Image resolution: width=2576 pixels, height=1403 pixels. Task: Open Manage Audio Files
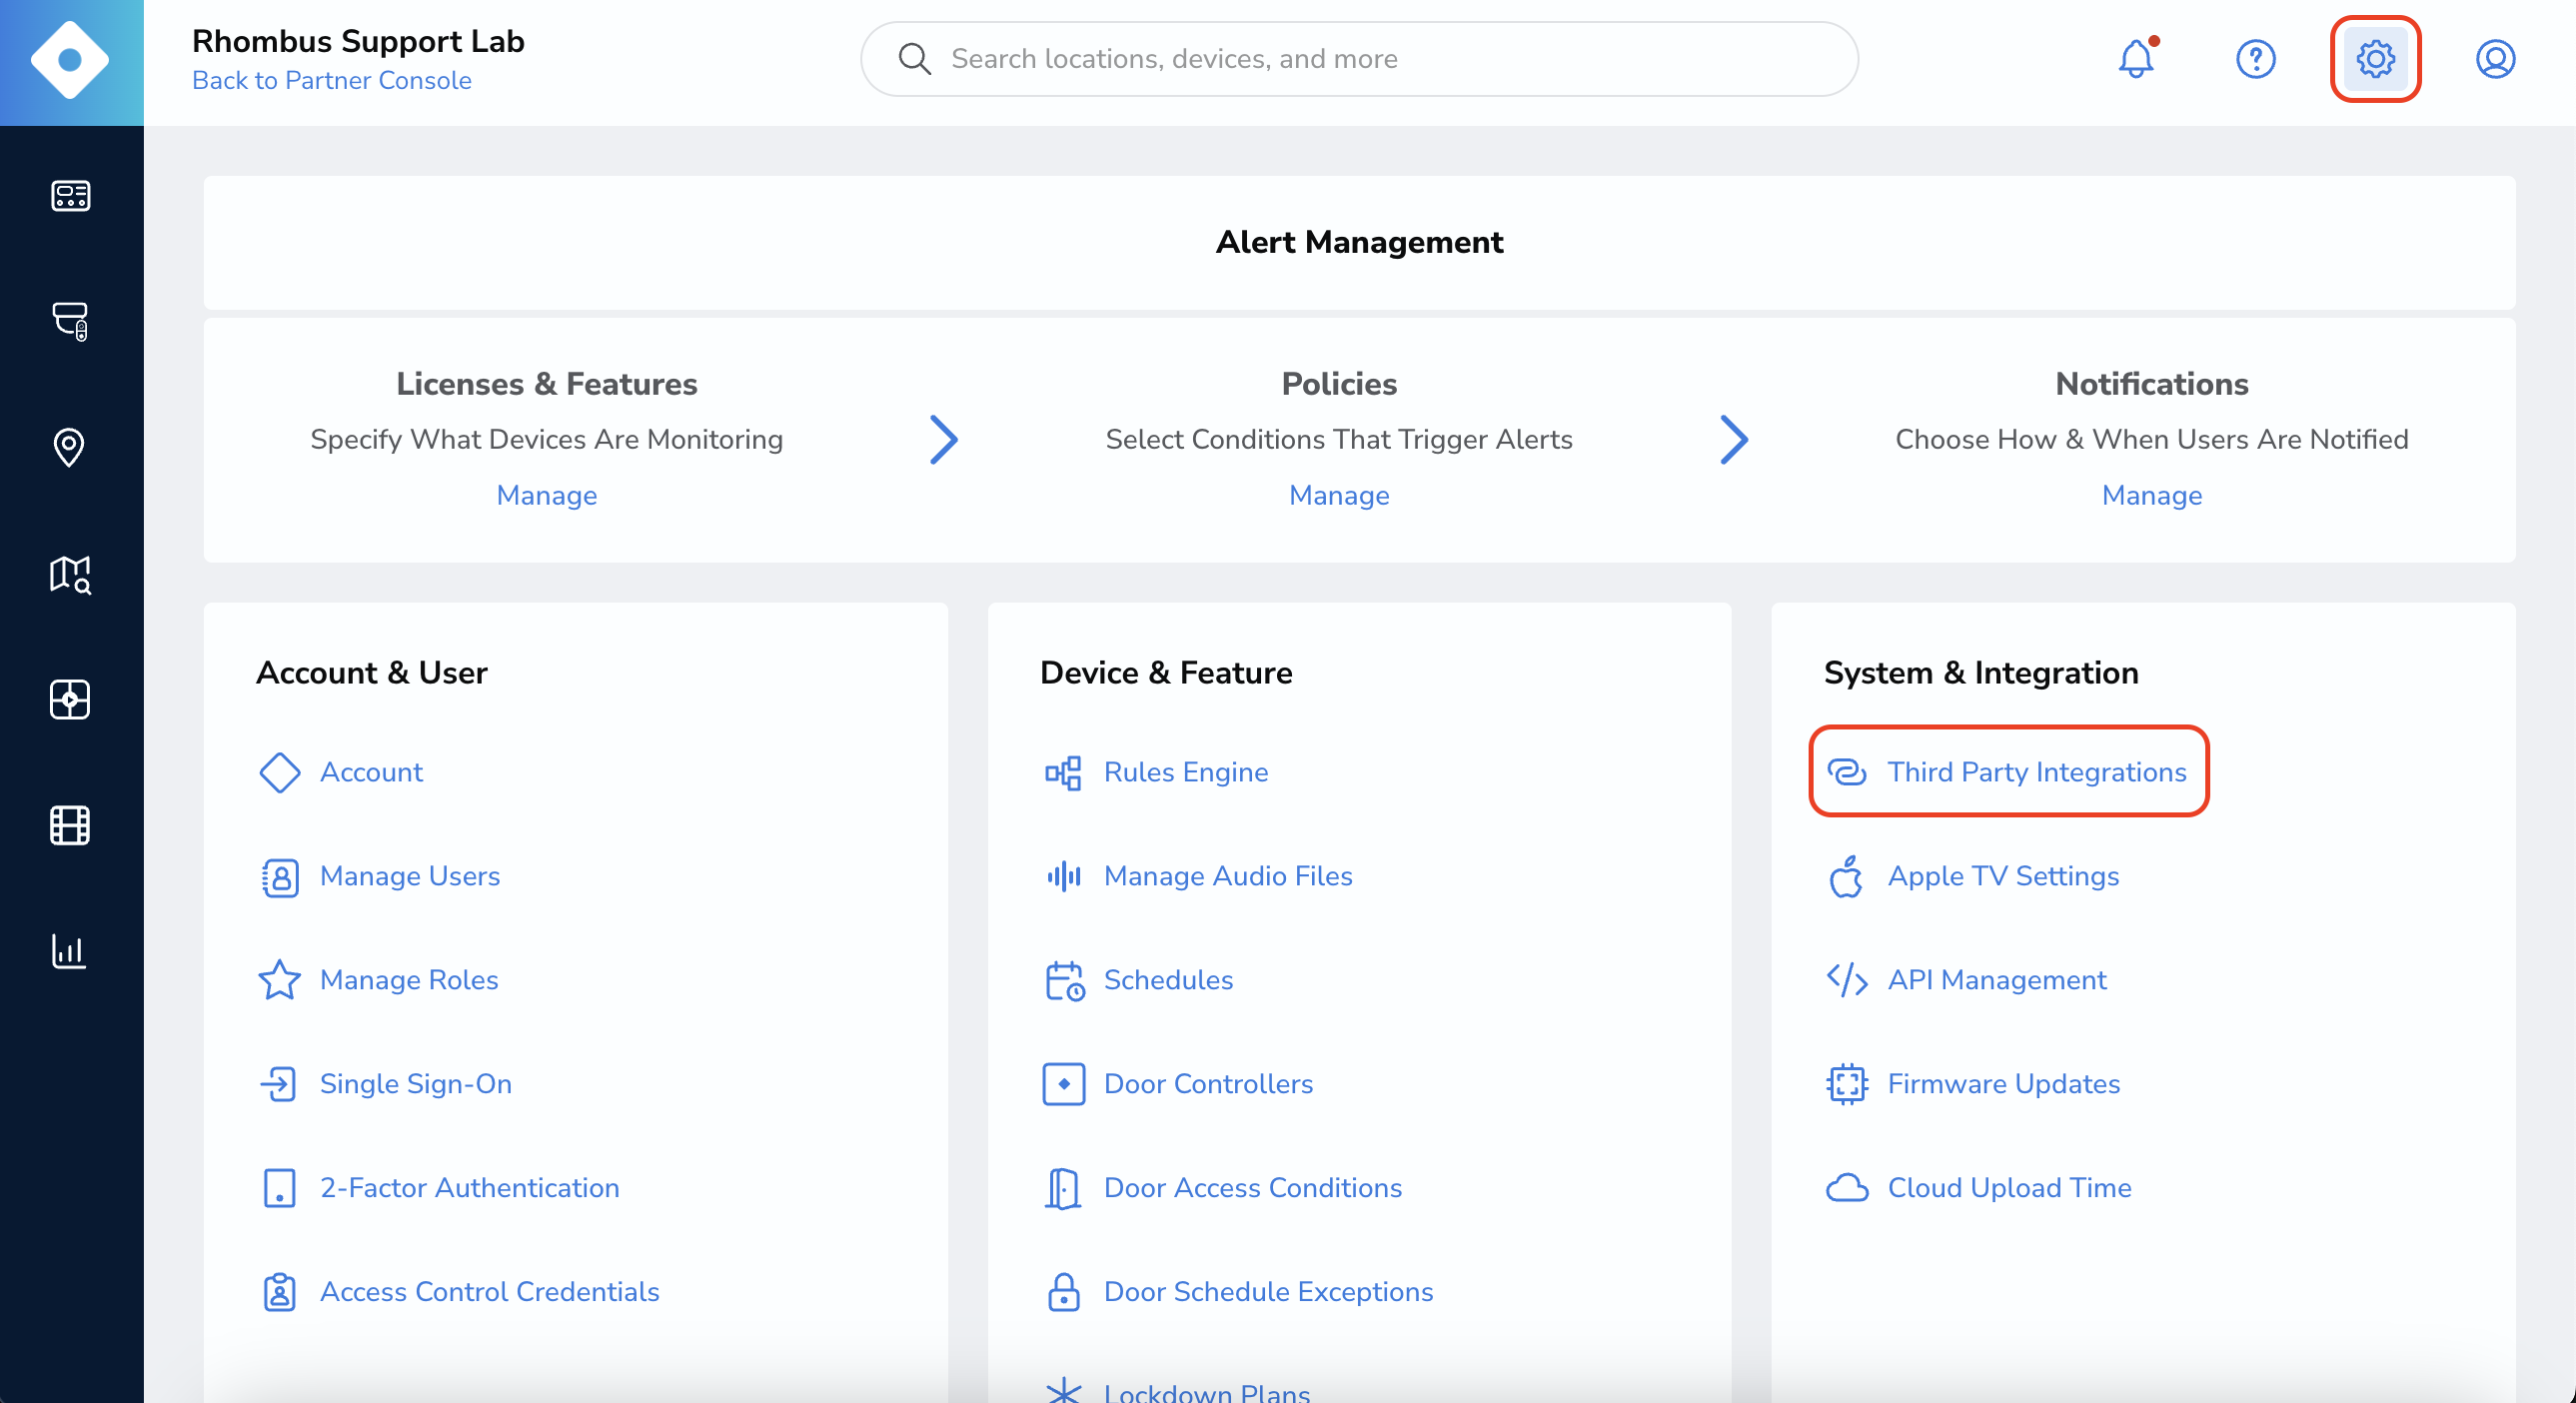(1228, 877)
